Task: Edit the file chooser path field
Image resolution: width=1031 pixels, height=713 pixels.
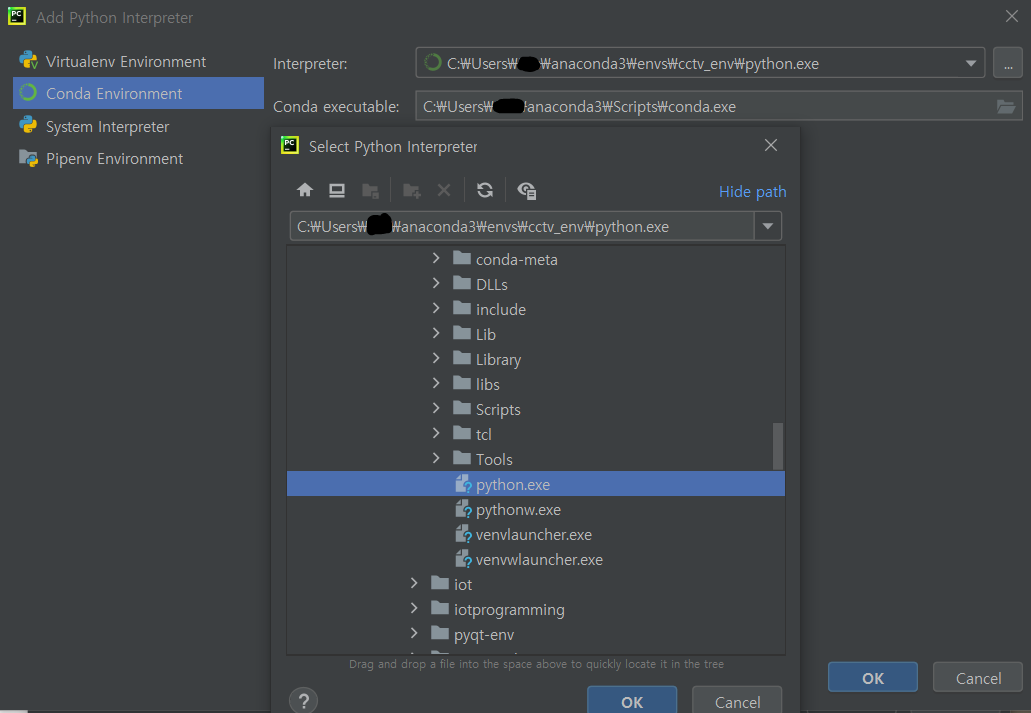Action: pyautogui.click(x=522, y=226)
